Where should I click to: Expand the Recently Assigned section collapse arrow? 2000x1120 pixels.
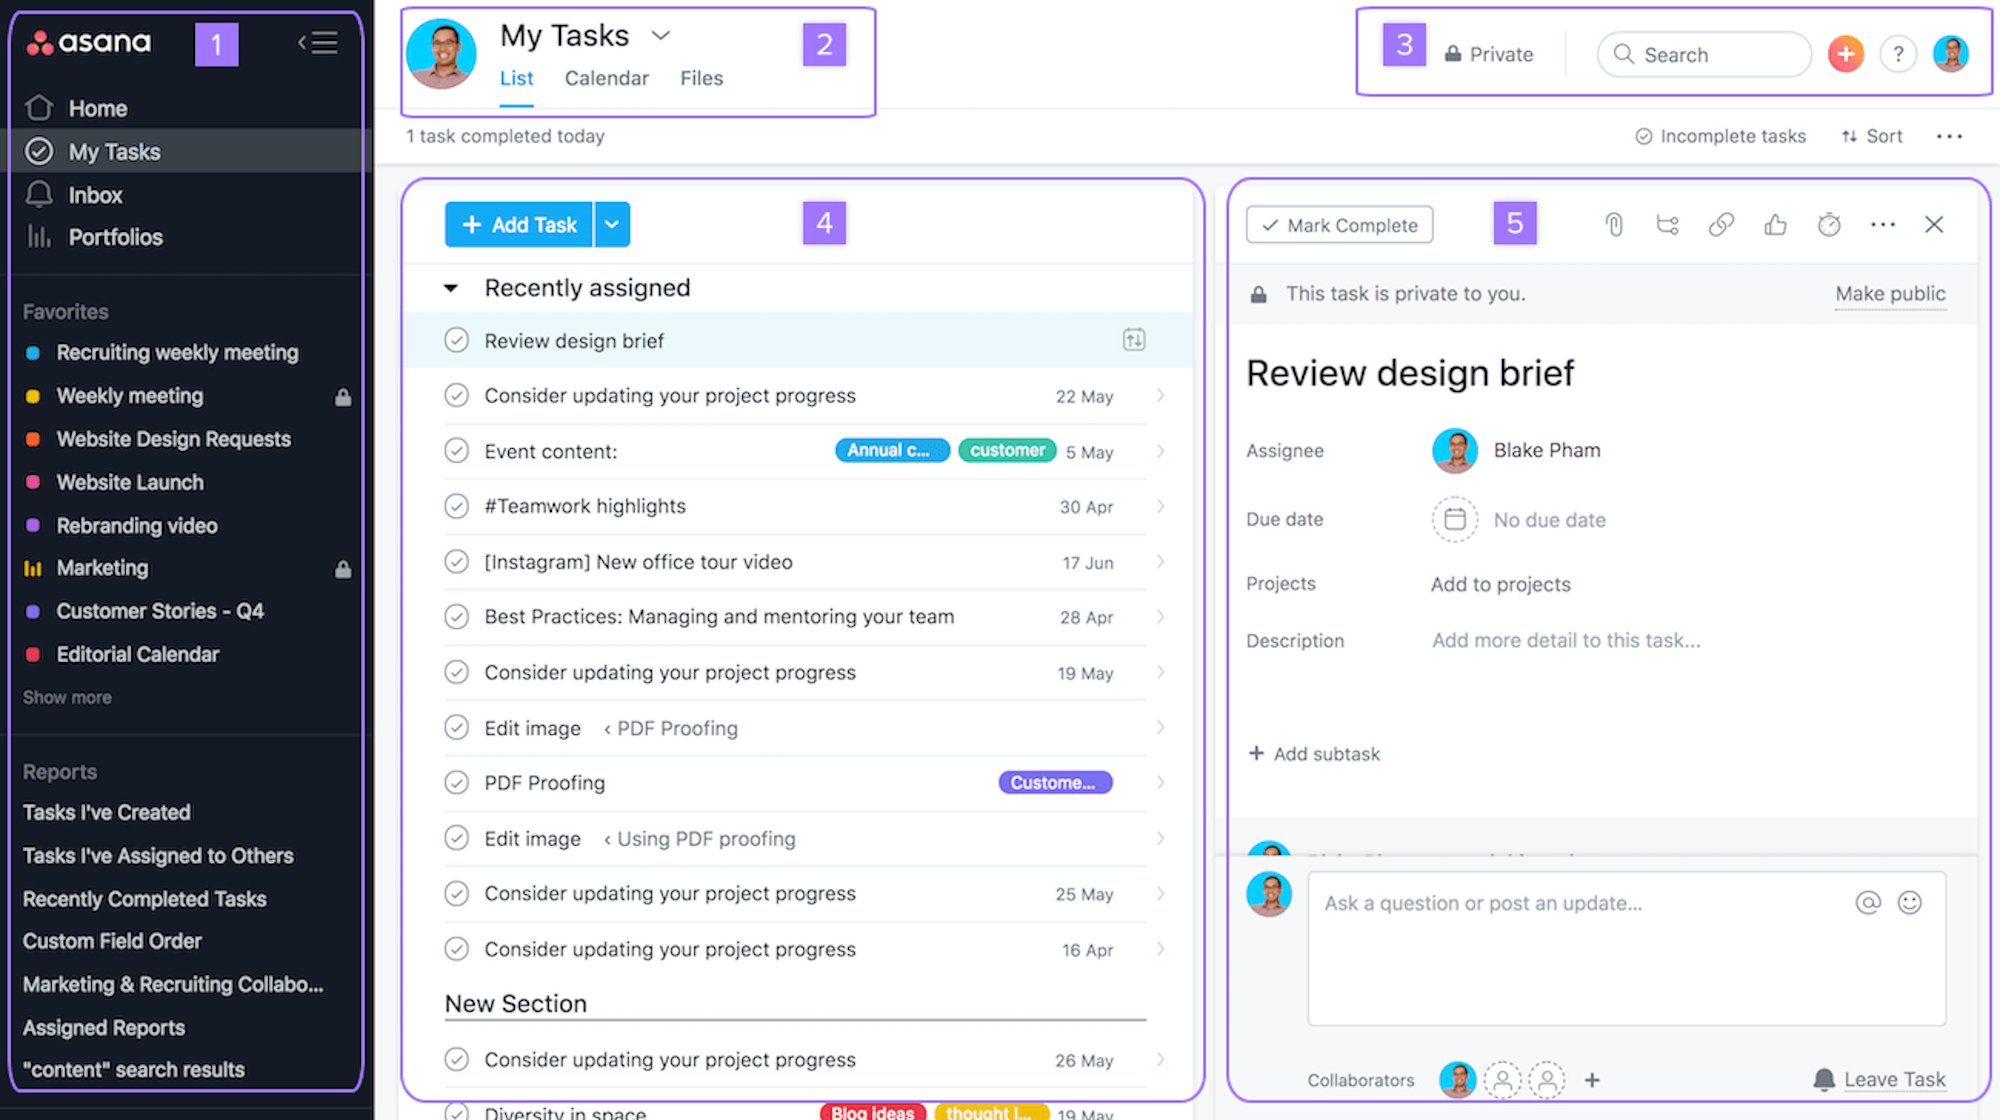(x=452, y=286)
